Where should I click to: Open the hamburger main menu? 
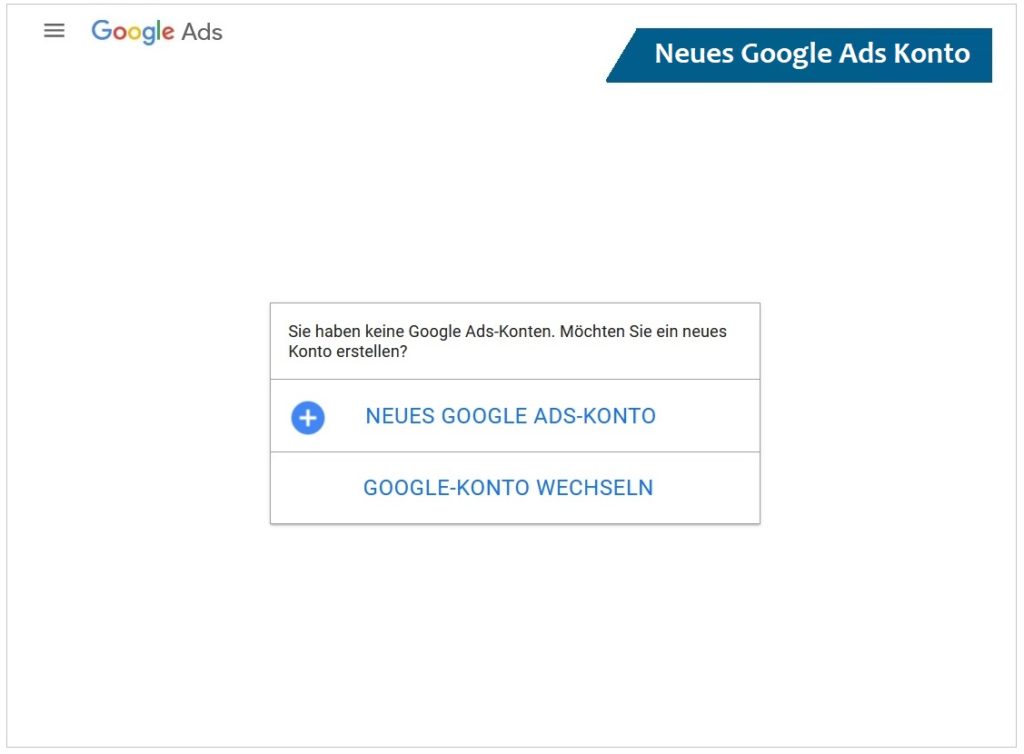(x=54, y=31)
